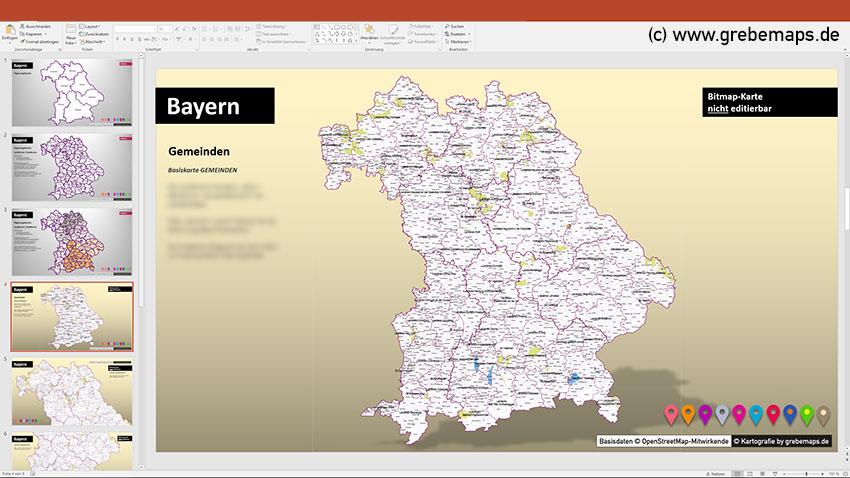Click the Neue Folie icon
850x478 pixels.
70,30
